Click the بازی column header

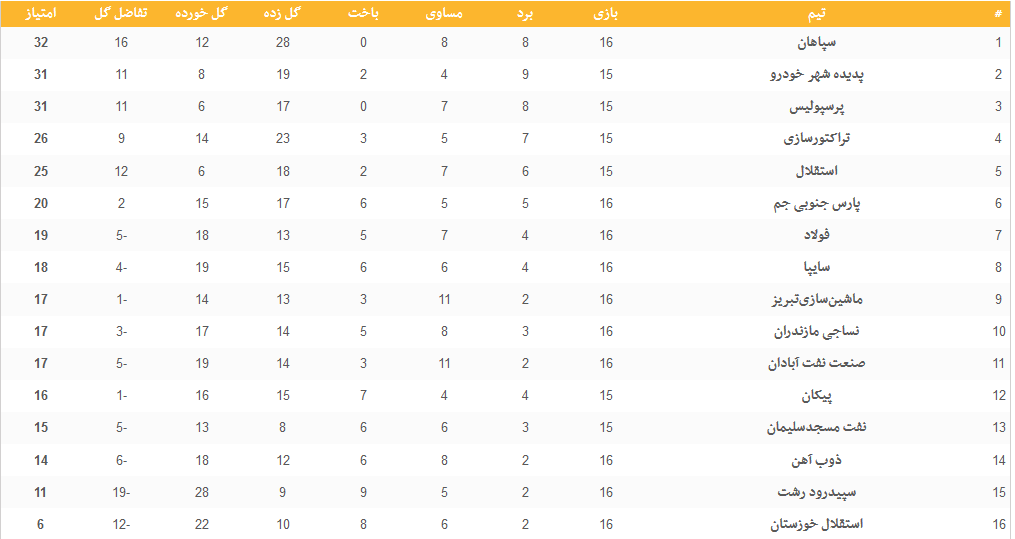(606, 13)
